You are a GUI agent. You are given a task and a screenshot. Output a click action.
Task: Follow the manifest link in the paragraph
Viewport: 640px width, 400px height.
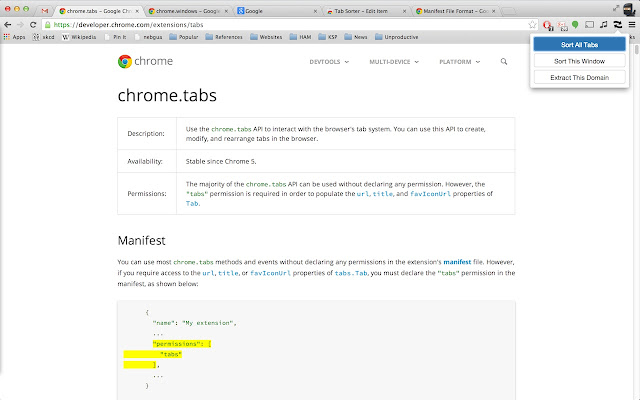click(x=457, y=262)
